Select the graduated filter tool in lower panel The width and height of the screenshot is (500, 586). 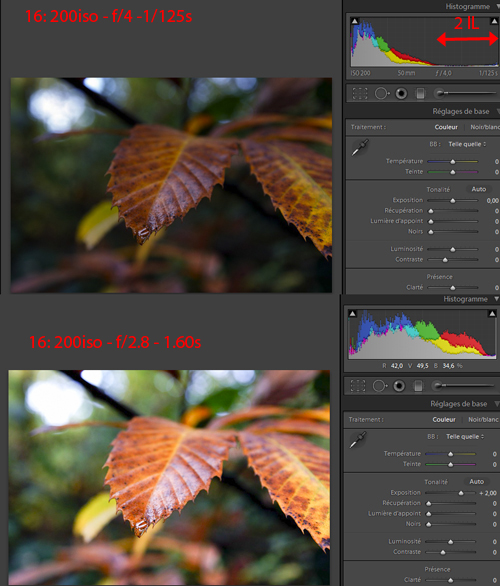pyautogui.click(x=418, y=386)
